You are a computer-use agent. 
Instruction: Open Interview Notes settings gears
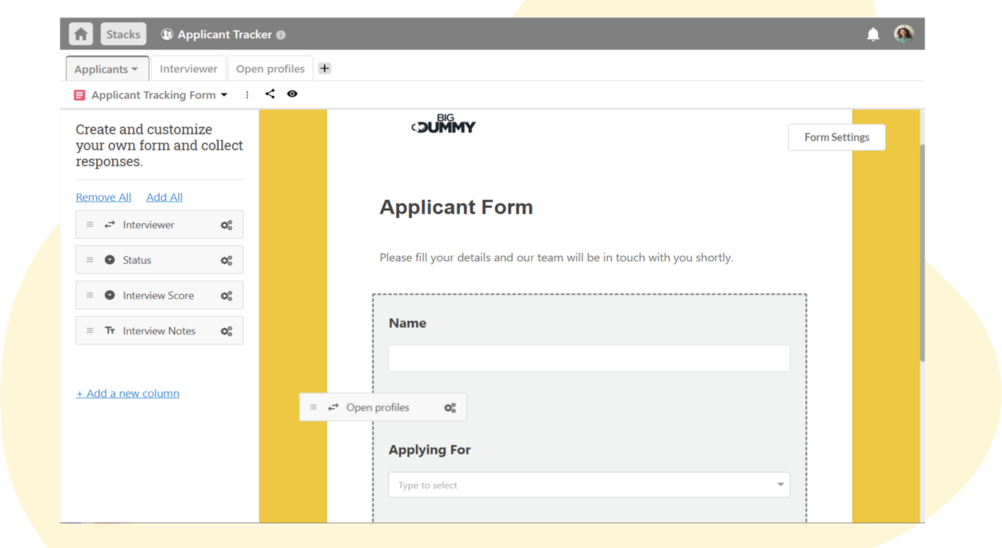click(226, 331)
